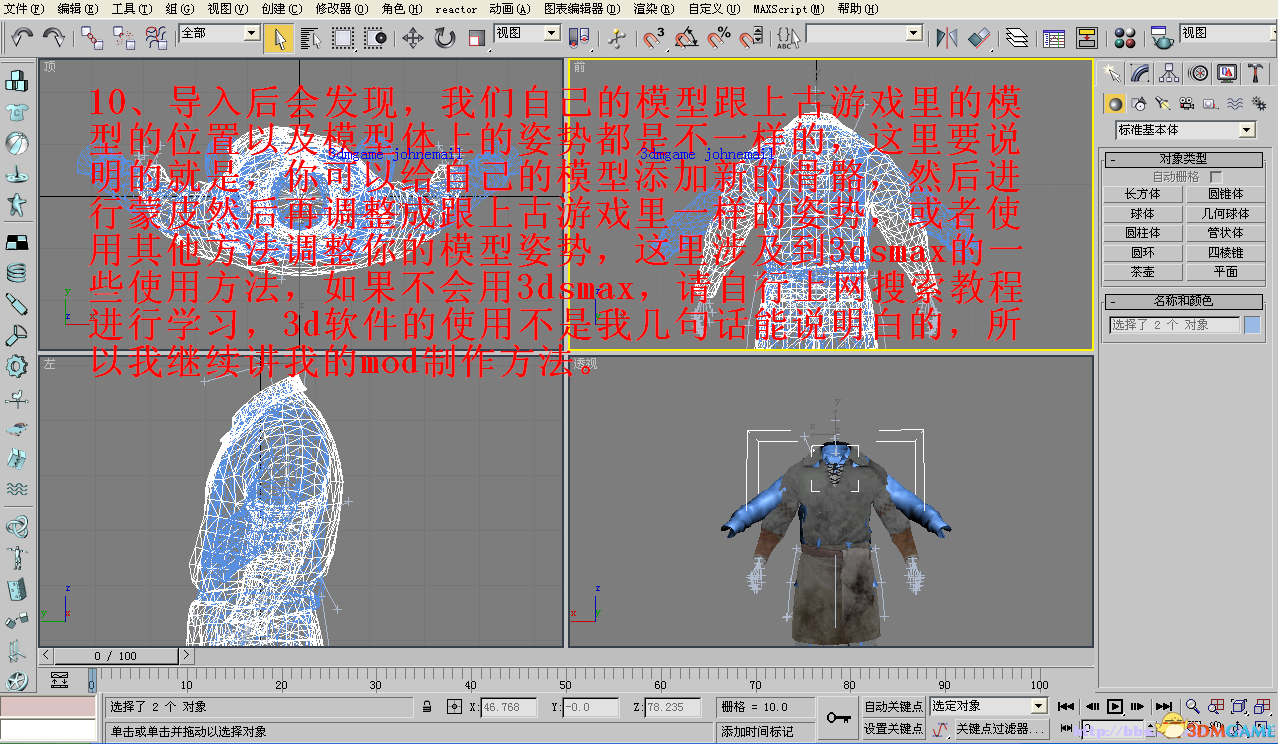Image resolution: width=1280 pixels, height=744 pixels.
Task: Click the 长方体 box button
Action: (x=1142, y=195)
